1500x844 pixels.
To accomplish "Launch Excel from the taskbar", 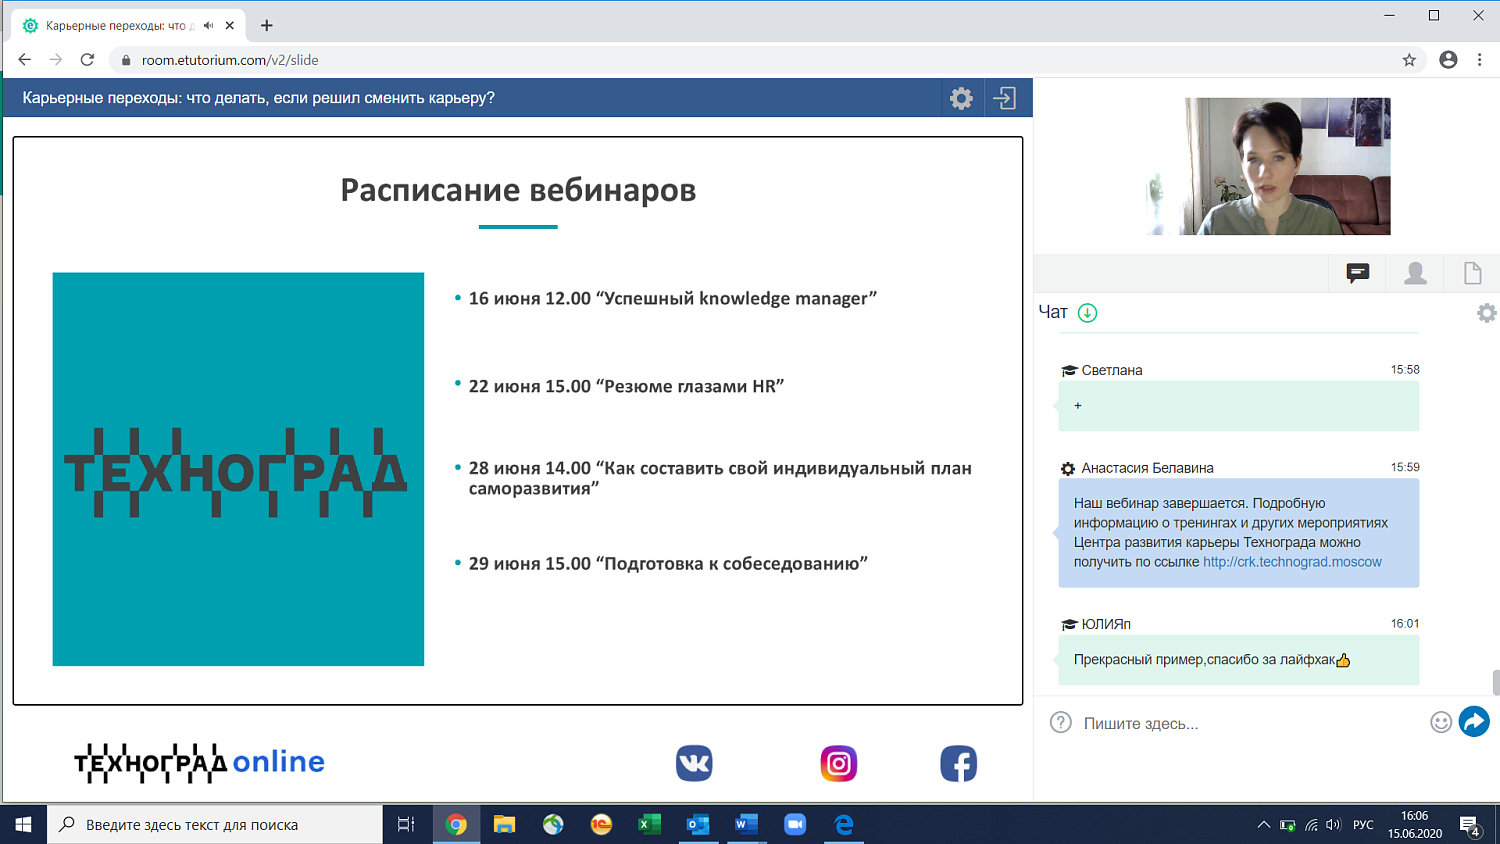I will (x=650, y=824).
